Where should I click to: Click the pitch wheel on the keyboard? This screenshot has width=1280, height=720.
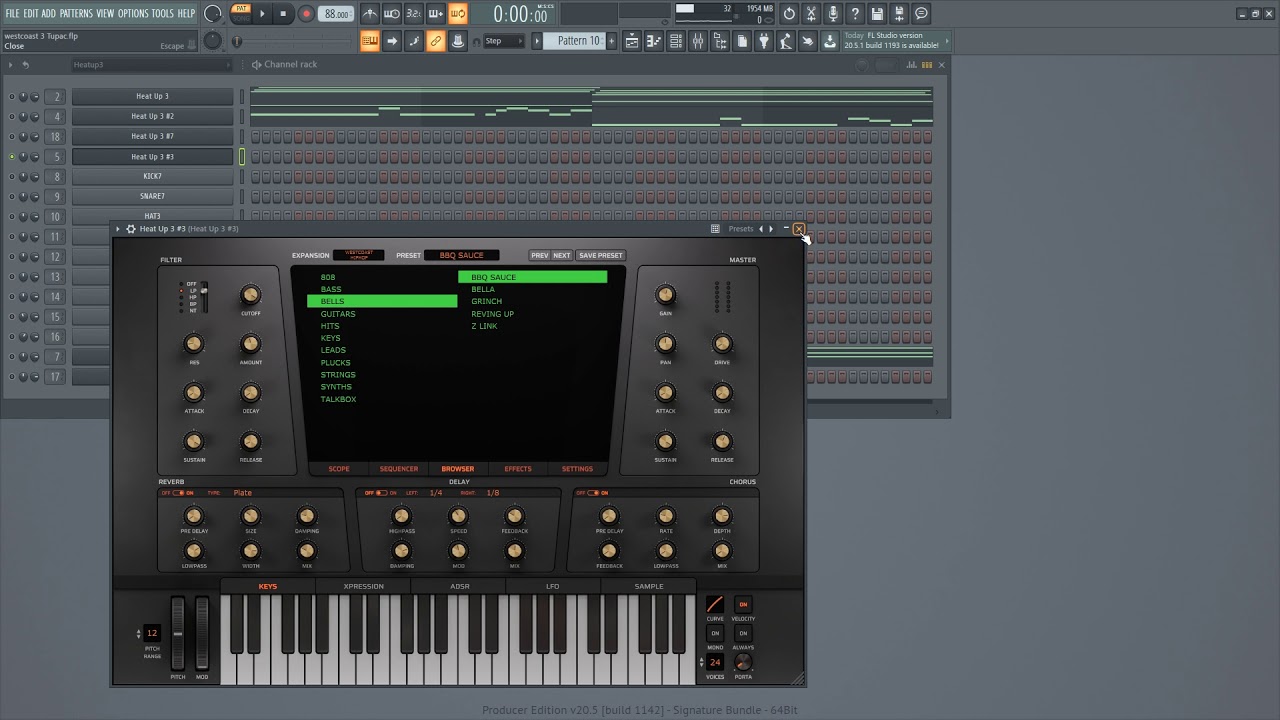click(x=178, y=633)
